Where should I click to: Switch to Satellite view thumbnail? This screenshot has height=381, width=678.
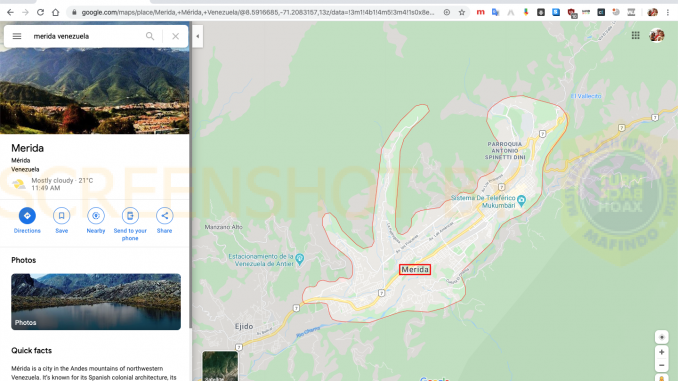pos(220,366)
